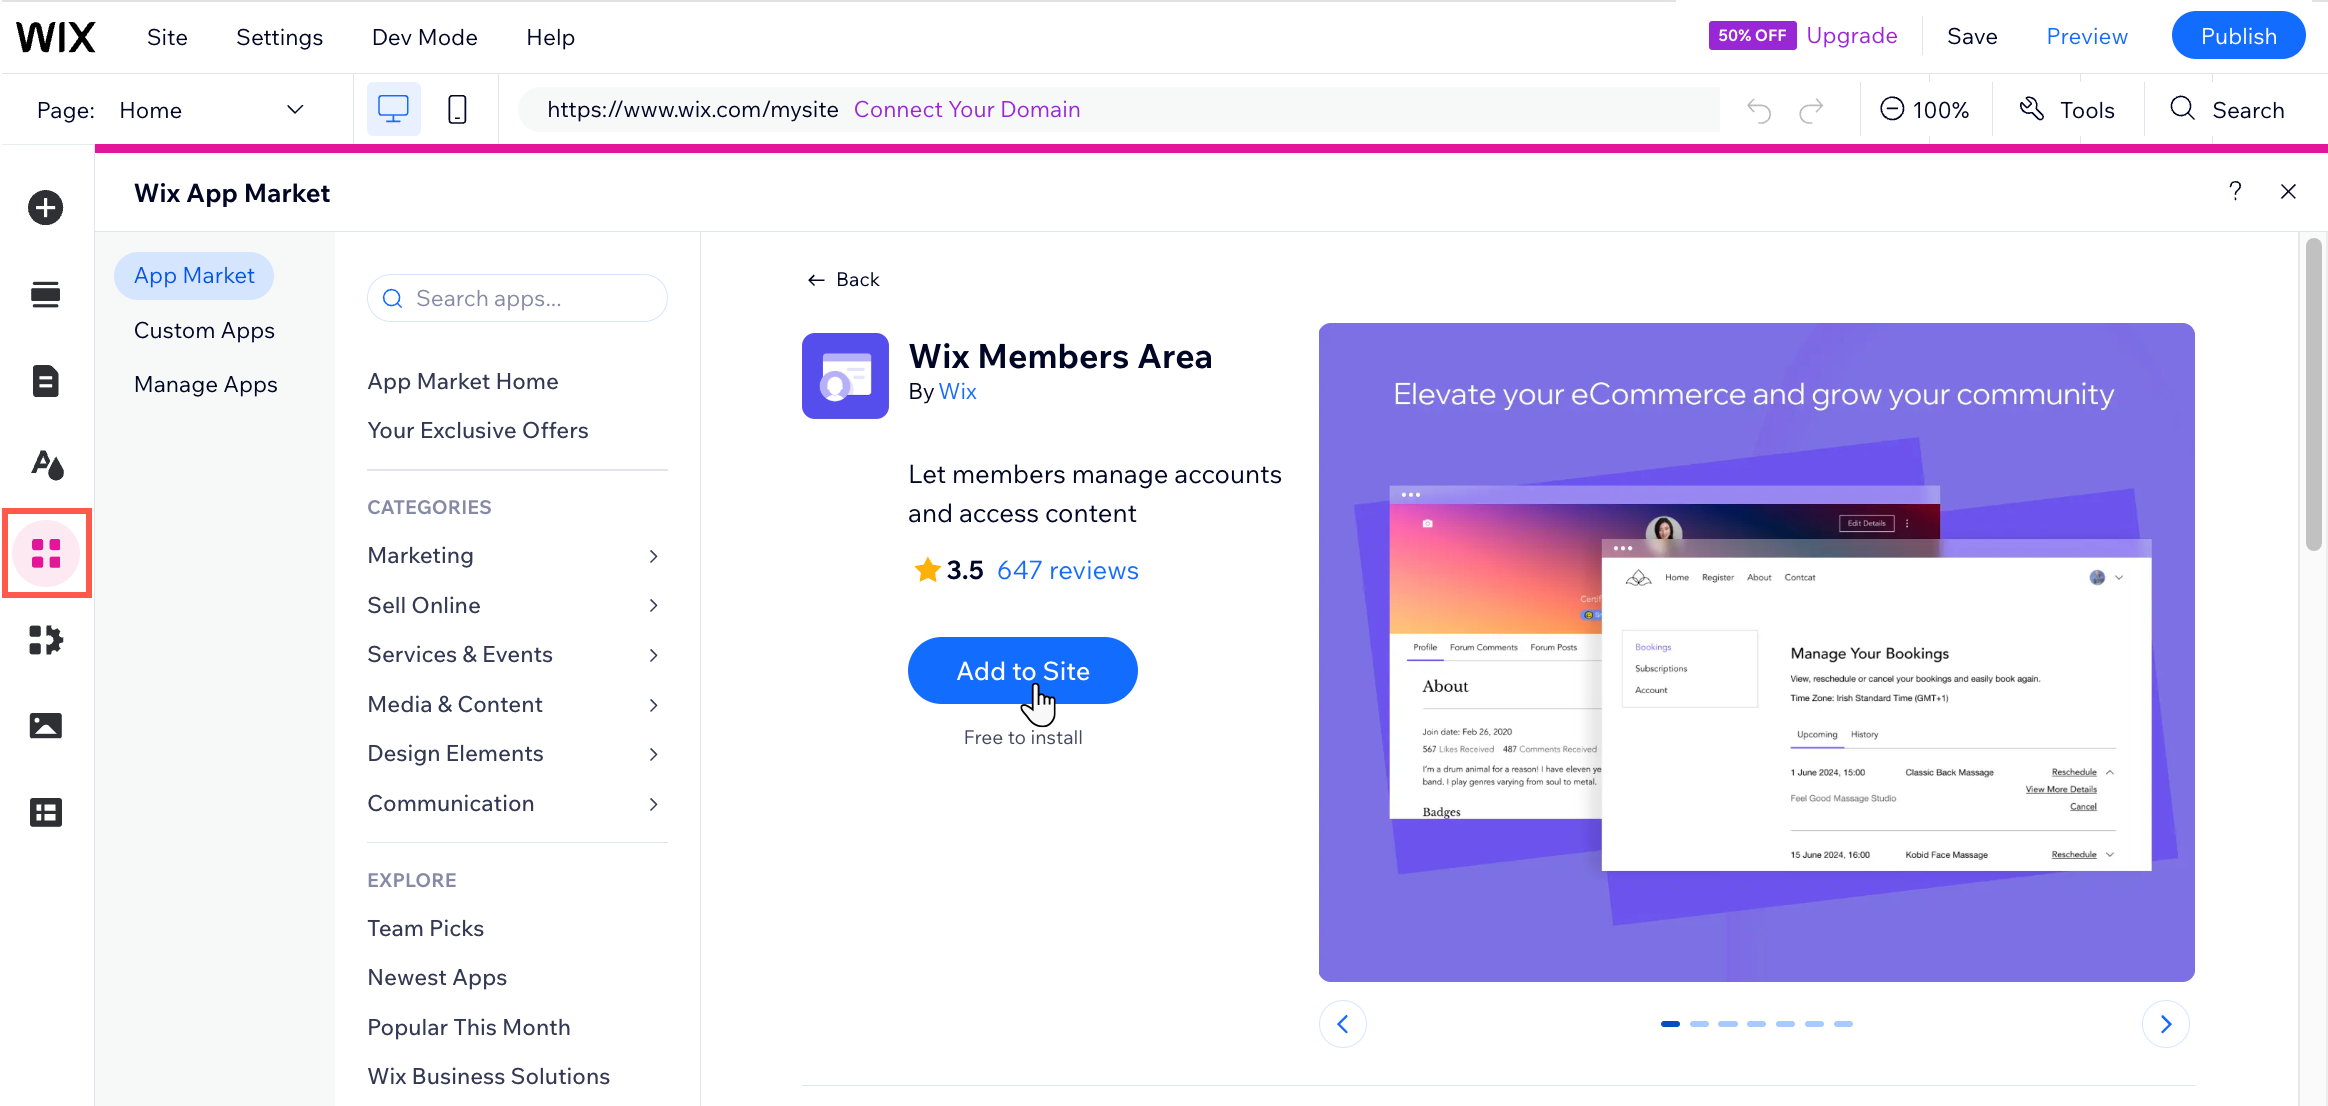2328x1106 pixels.
Task: Toggle redo navigation forward arrow
Action: [x=1811, y=110]
